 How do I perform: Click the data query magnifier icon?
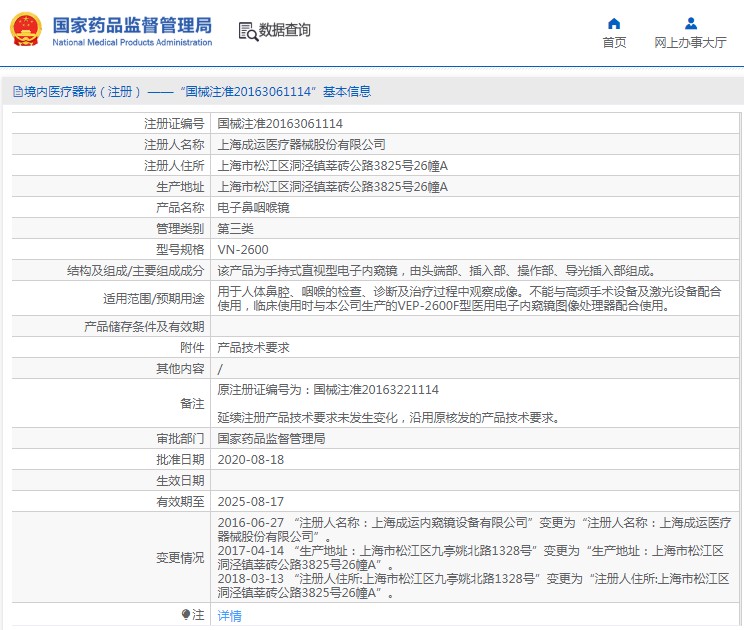(x=248, y=31)
